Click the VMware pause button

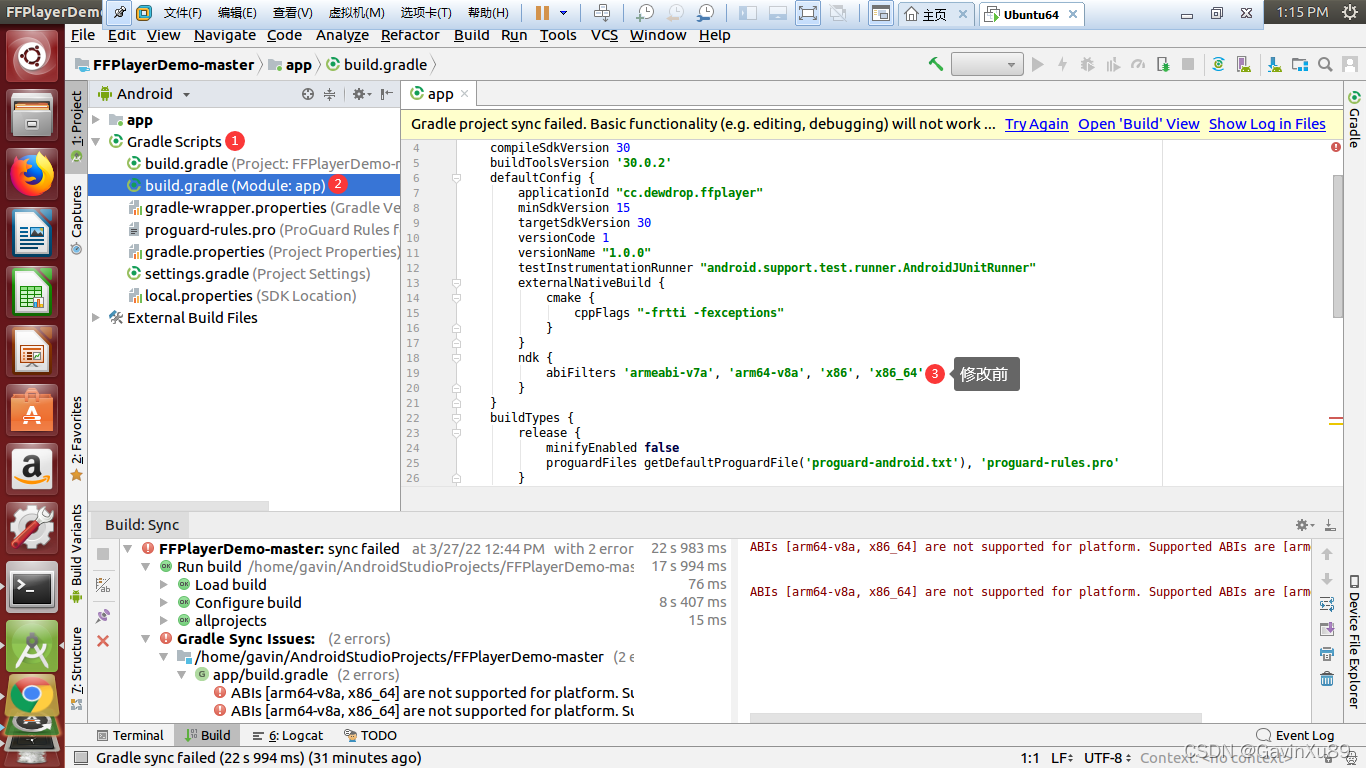(x=542, y=13)
